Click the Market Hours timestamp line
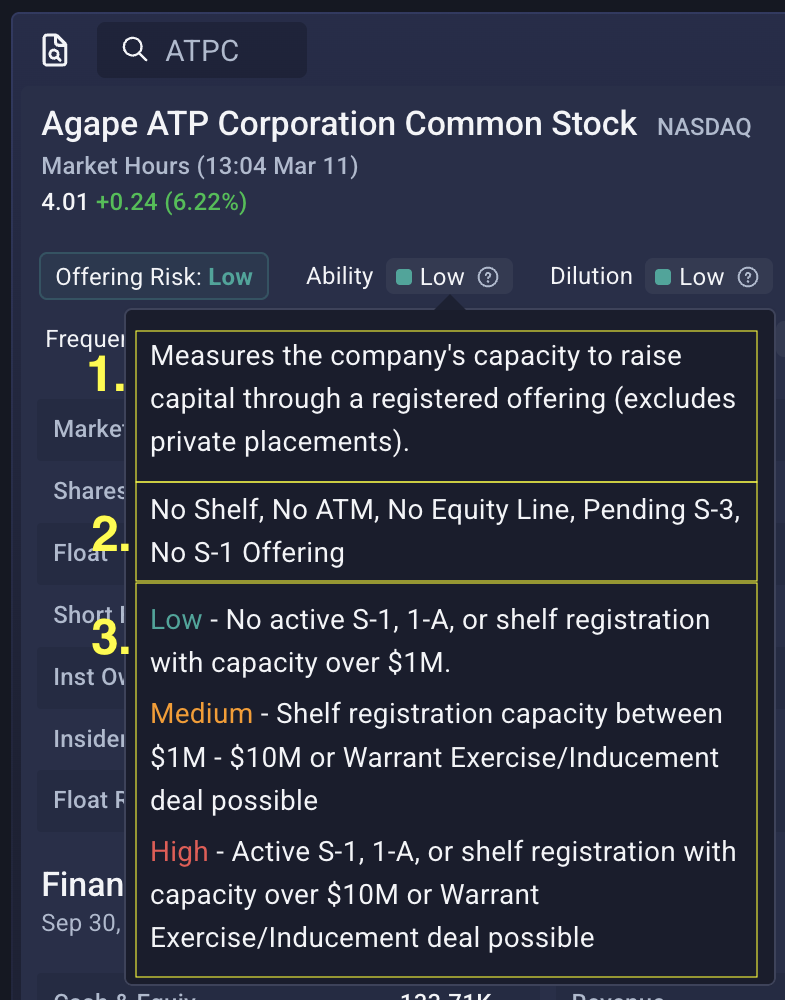The width and height of the screenshot is (785, 1000). pos(200,165)
